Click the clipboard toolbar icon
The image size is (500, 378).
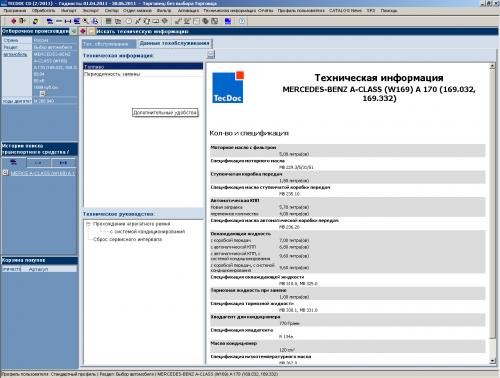(x=147, y=21)
